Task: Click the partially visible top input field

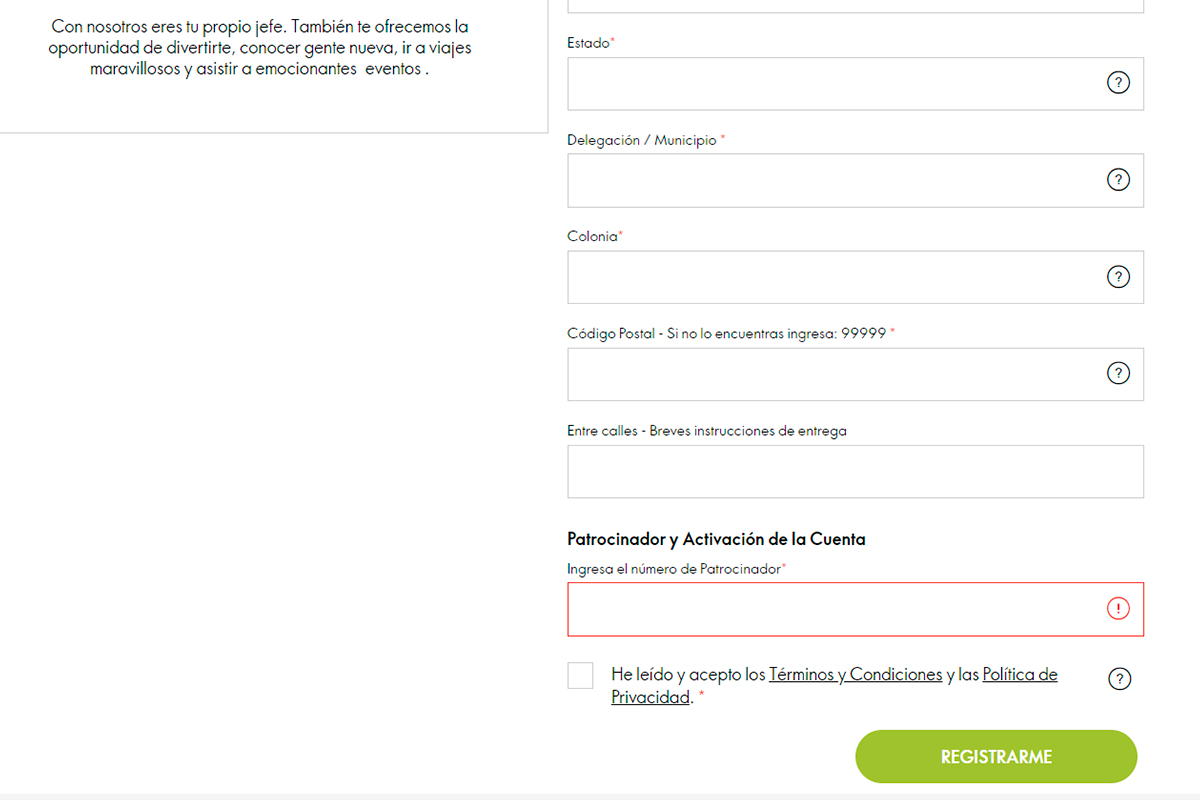Action: [855, 6]
